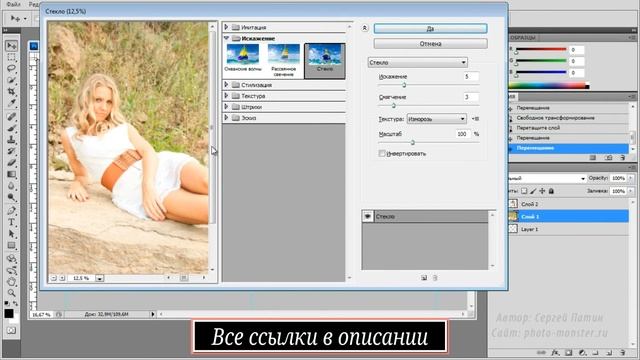Select the Type tool
This screenshot has width=640, height=360.
click(x=11, y=222)
